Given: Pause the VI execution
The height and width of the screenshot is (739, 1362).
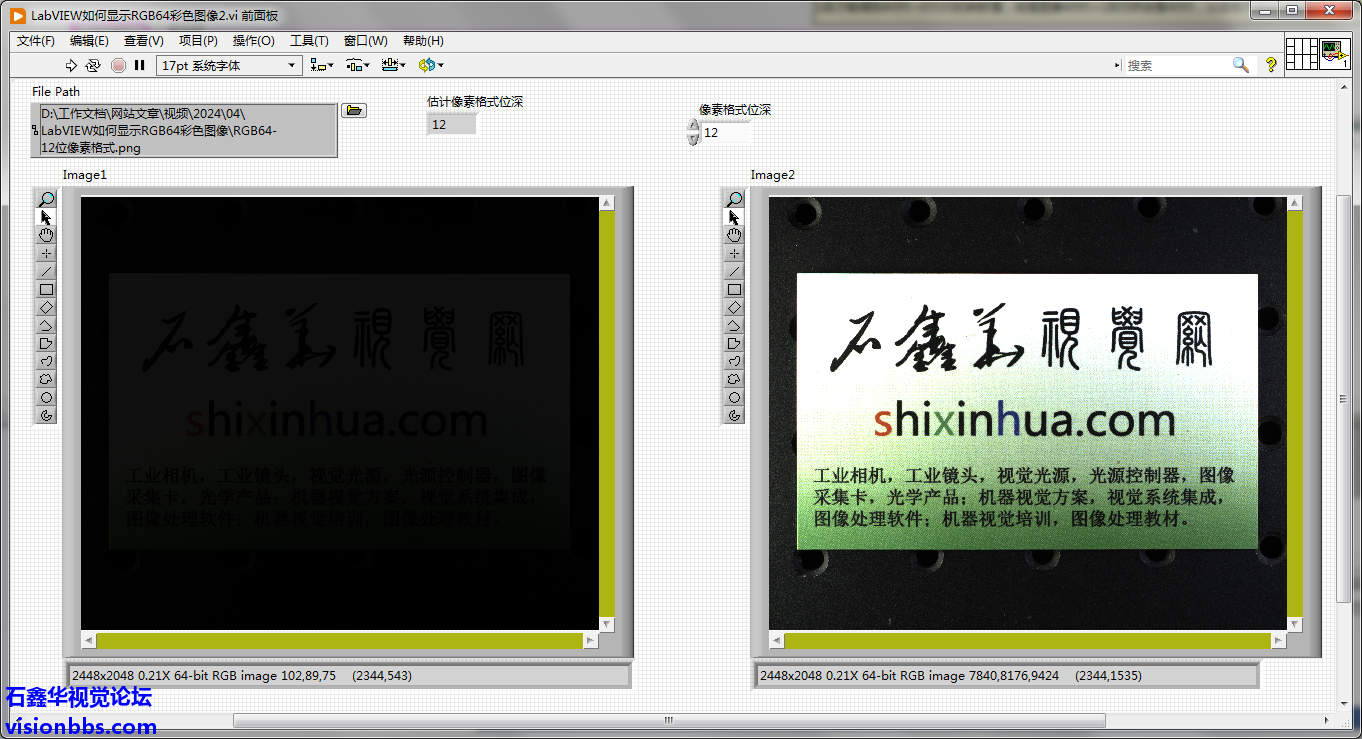Looking at the screenshot, I should 140,65.
